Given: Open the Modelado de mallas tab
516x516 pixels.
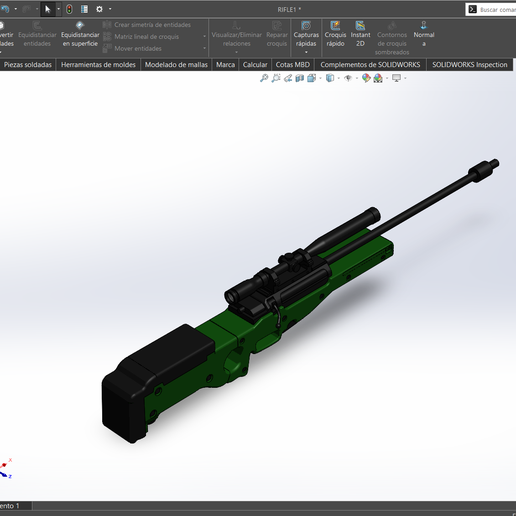Looking at the screenshot, I should pyautogui.click(x=176, y=65).
